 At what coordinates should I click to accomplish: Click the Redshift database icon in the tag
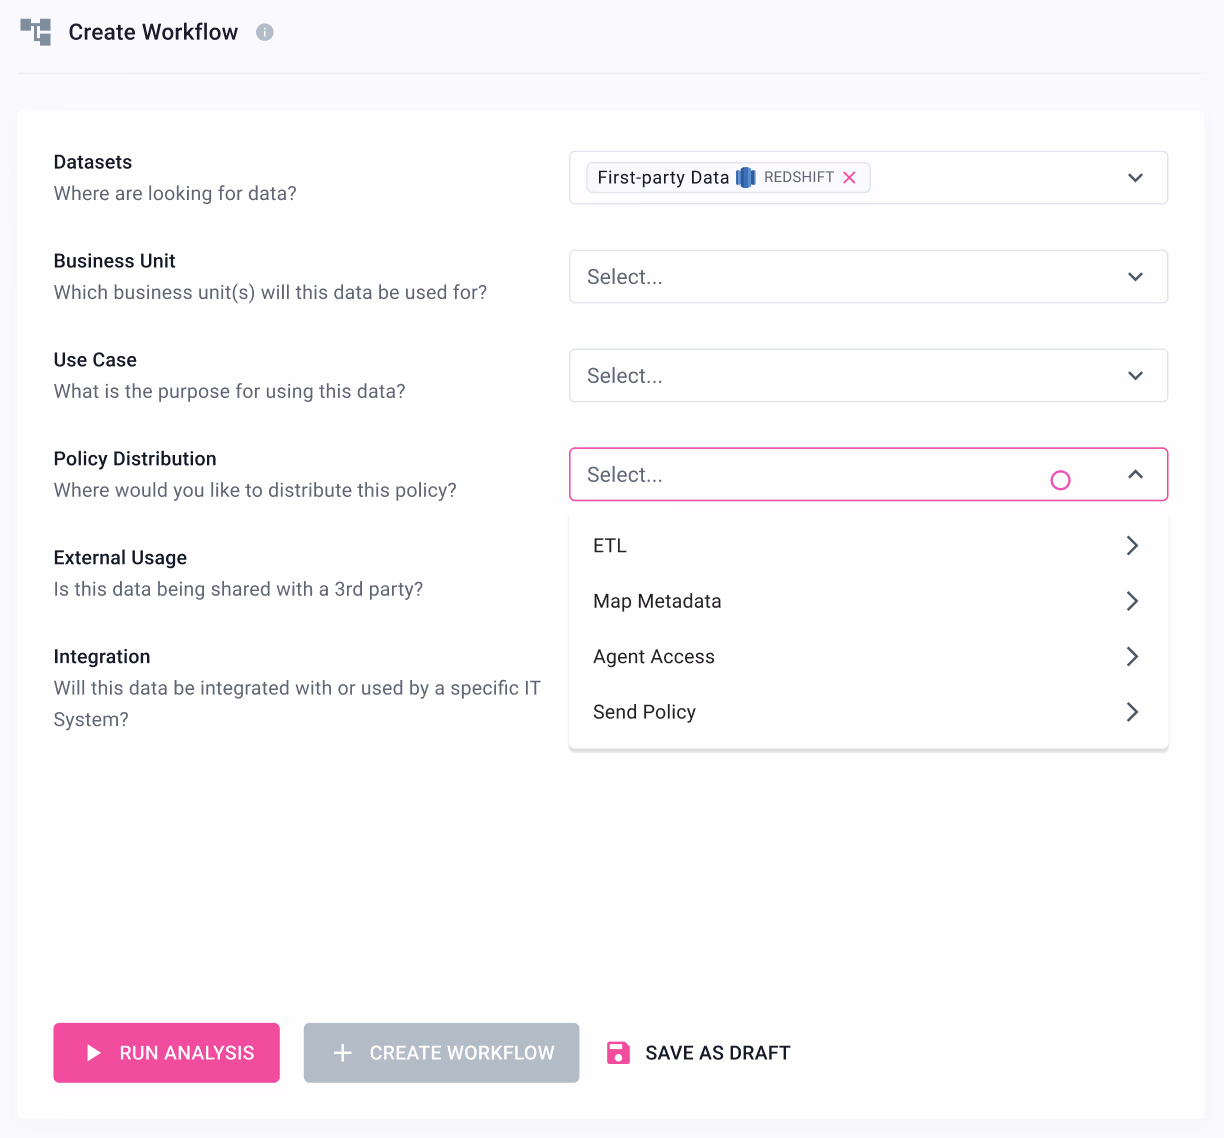[745, 177]
